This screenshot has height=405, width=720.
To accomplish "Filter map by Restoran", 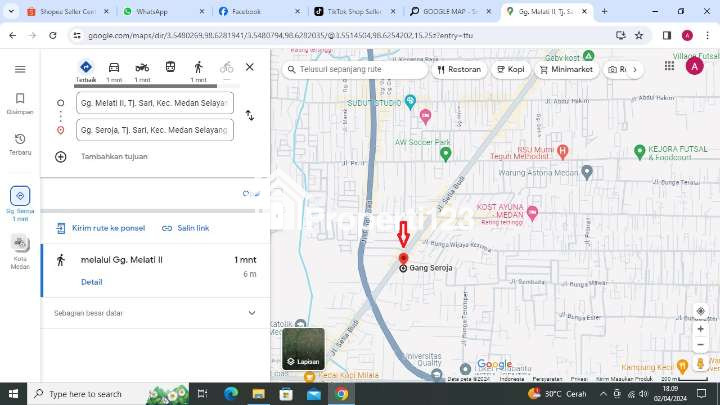I will (459, 69).
